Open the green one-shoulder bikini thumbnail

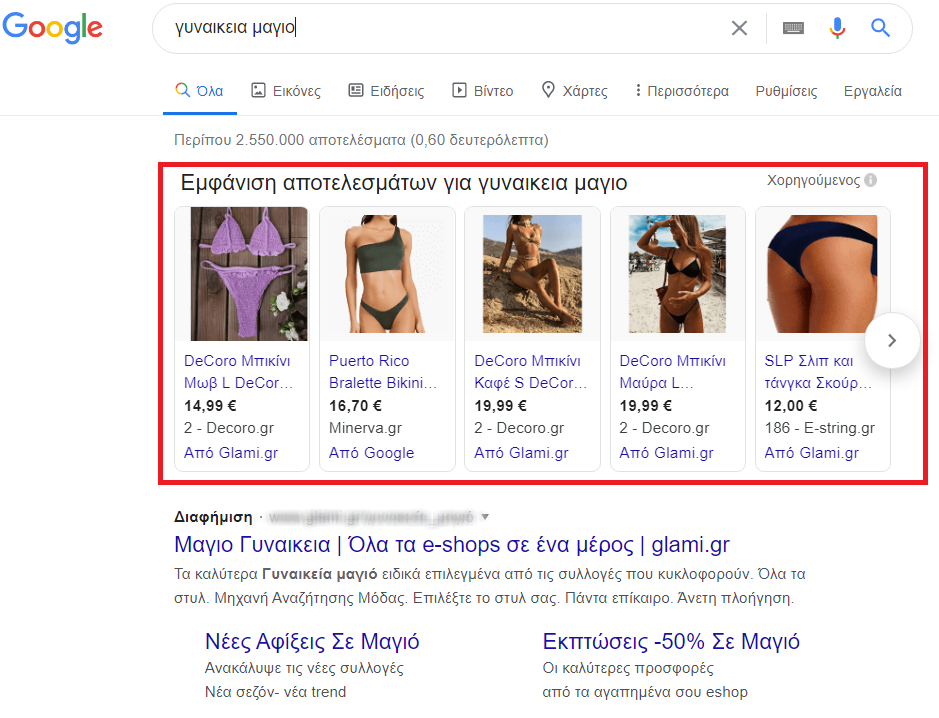[x=387, y=274]
